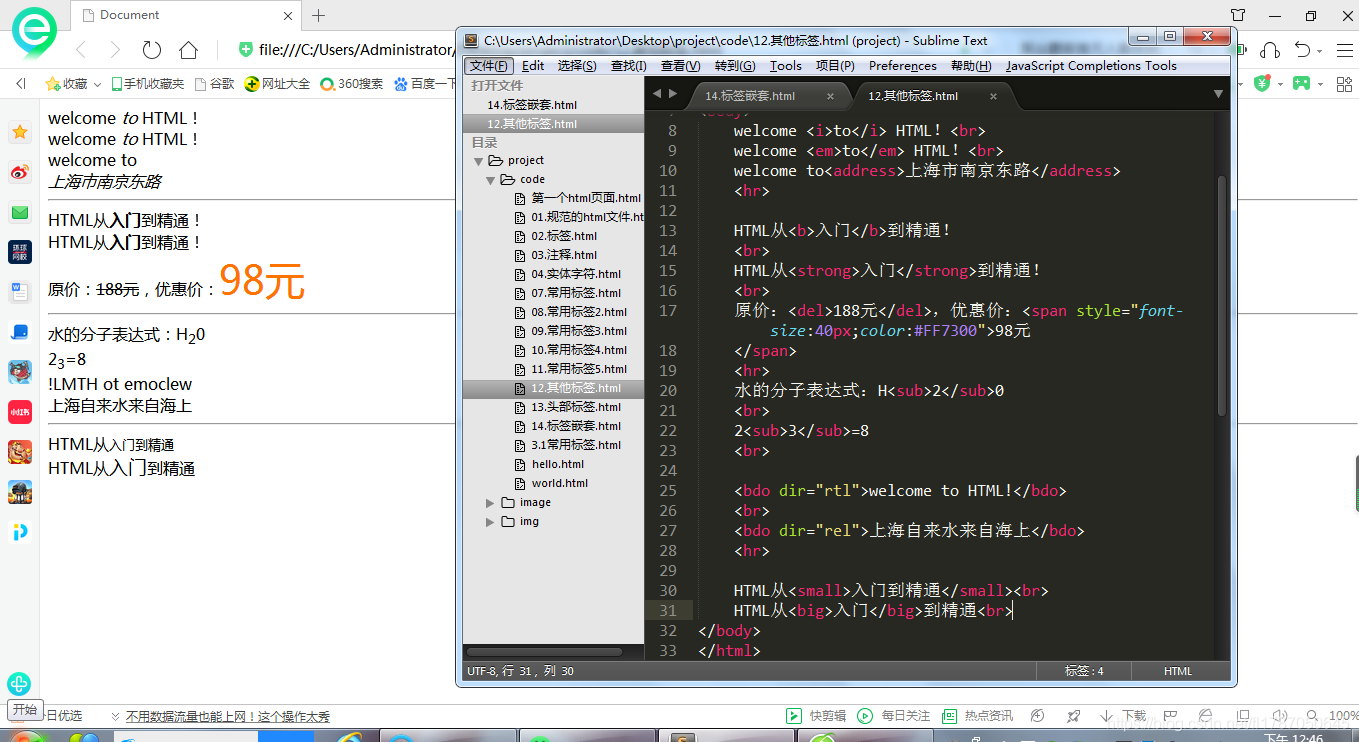This screenshot has width=1359, height=742.
Task: Go back in 360 browser
Action: [81, 49]
